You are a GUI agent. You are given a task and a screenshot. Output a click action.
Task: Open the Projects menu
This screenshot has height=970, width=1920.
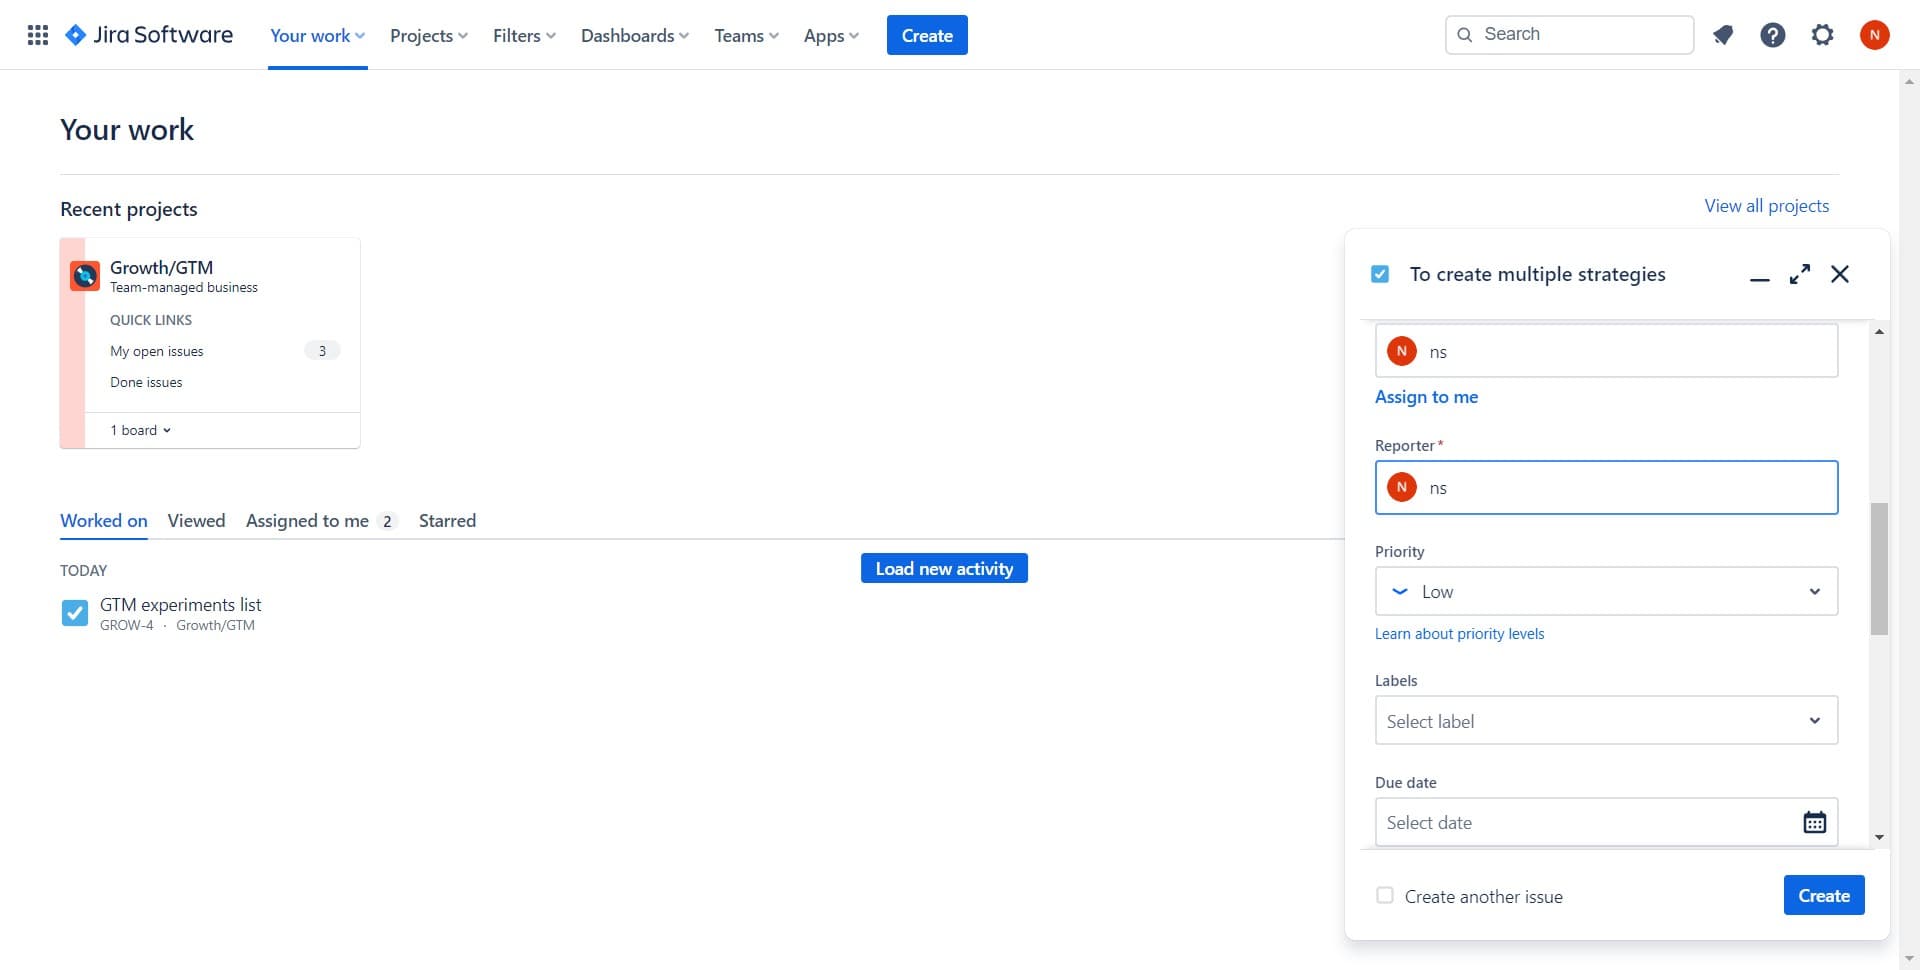point(428,35)
